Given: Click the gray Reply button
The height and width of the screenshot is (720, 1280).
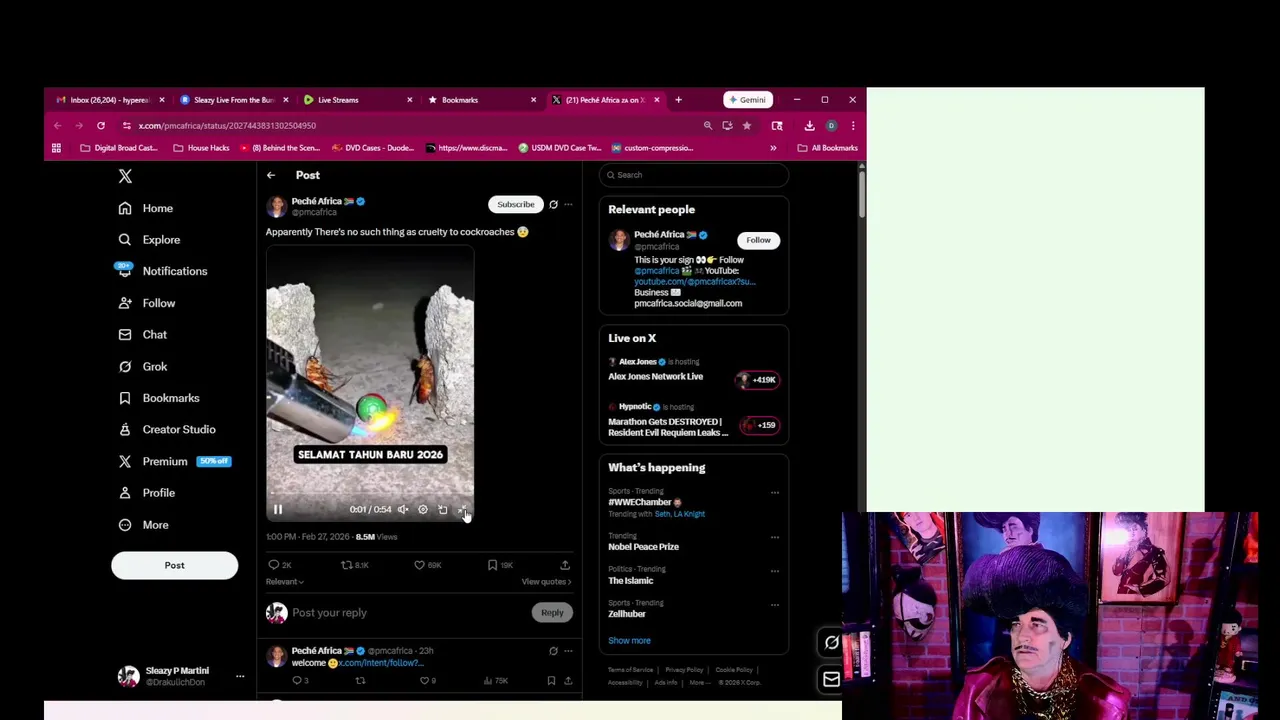Looking at the screenshot, I should (x=552, y=613).
